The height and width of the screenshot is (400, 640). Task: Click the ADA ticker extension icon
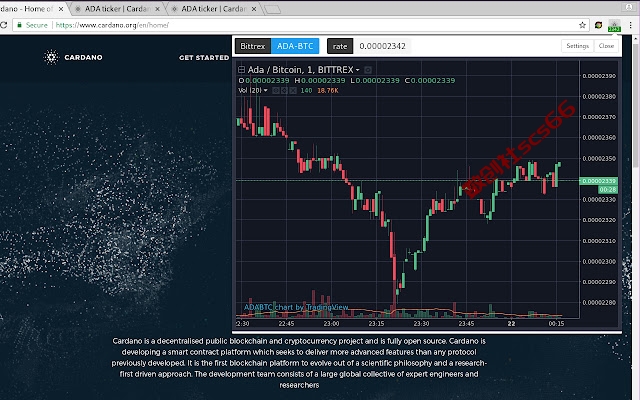(x=614, y=25)
